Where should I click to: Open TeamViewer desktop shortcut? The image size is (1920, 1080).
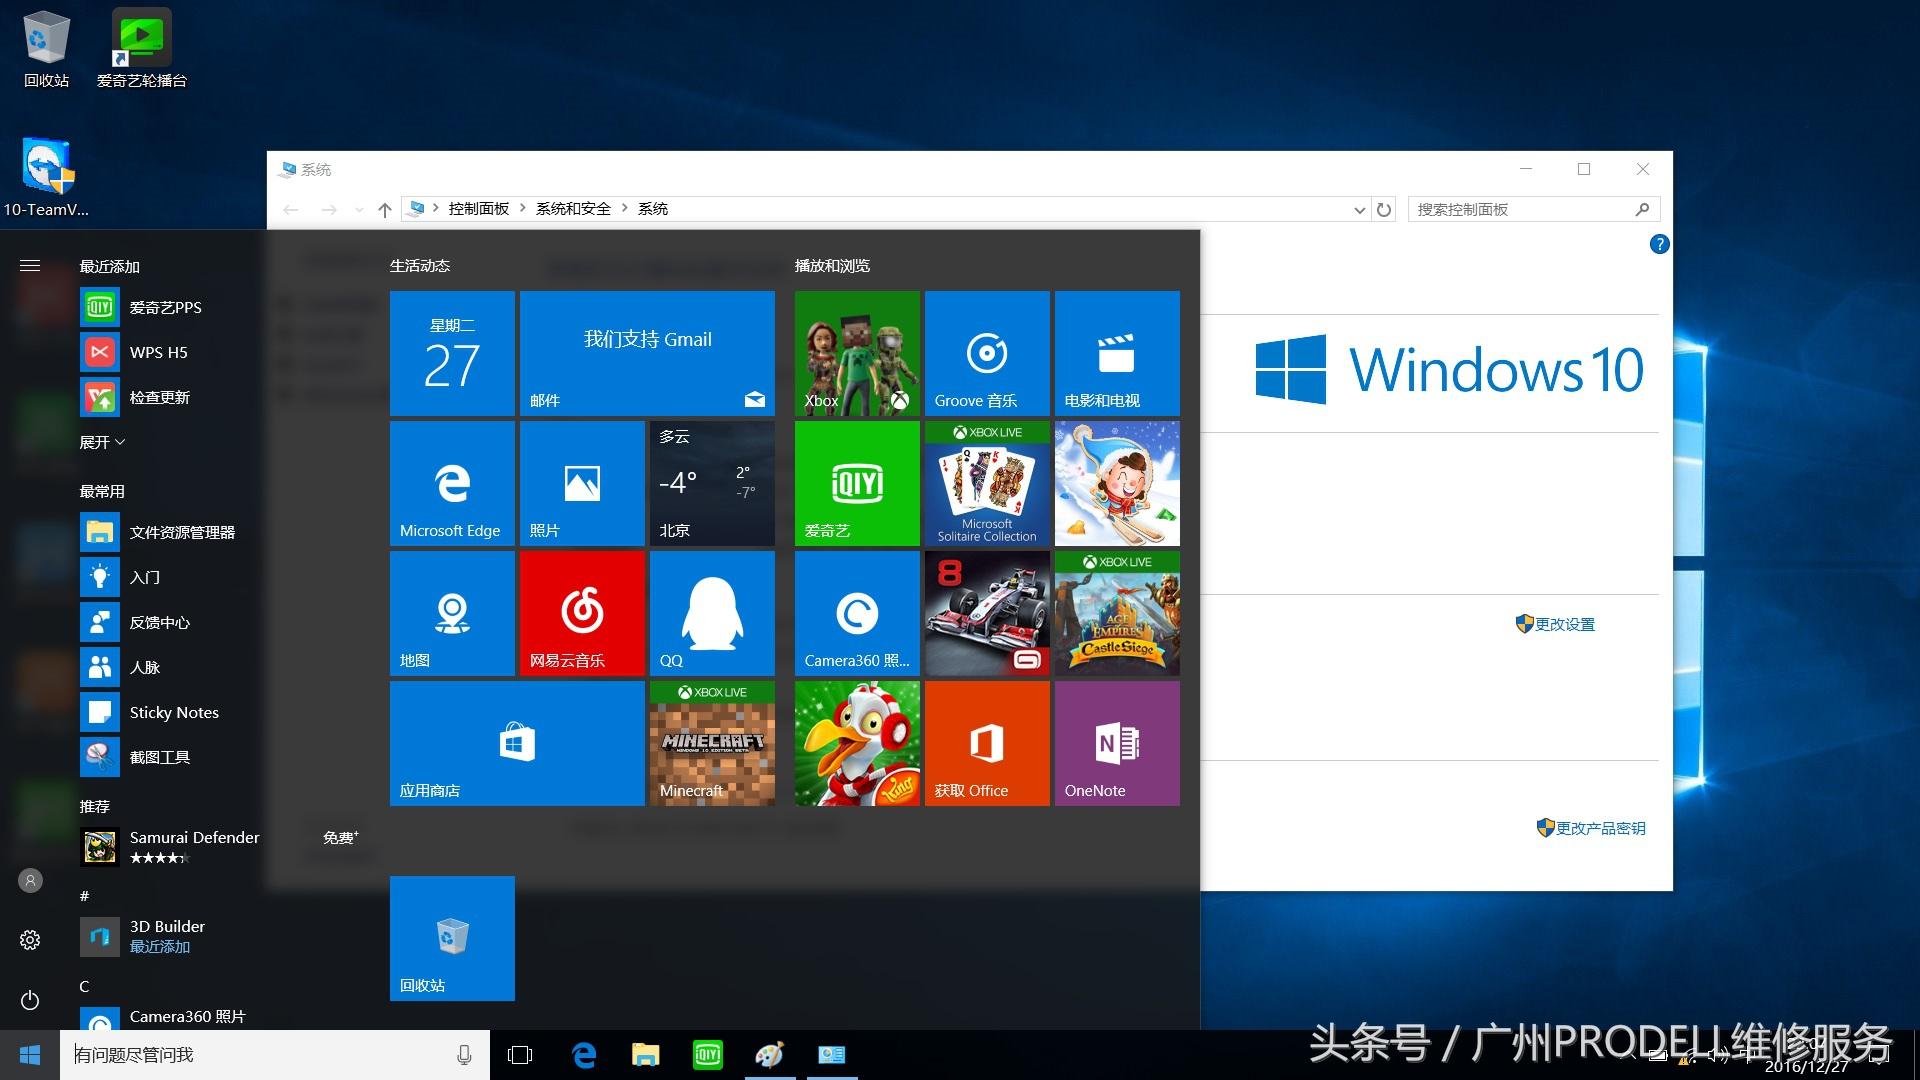coord(46,177)
